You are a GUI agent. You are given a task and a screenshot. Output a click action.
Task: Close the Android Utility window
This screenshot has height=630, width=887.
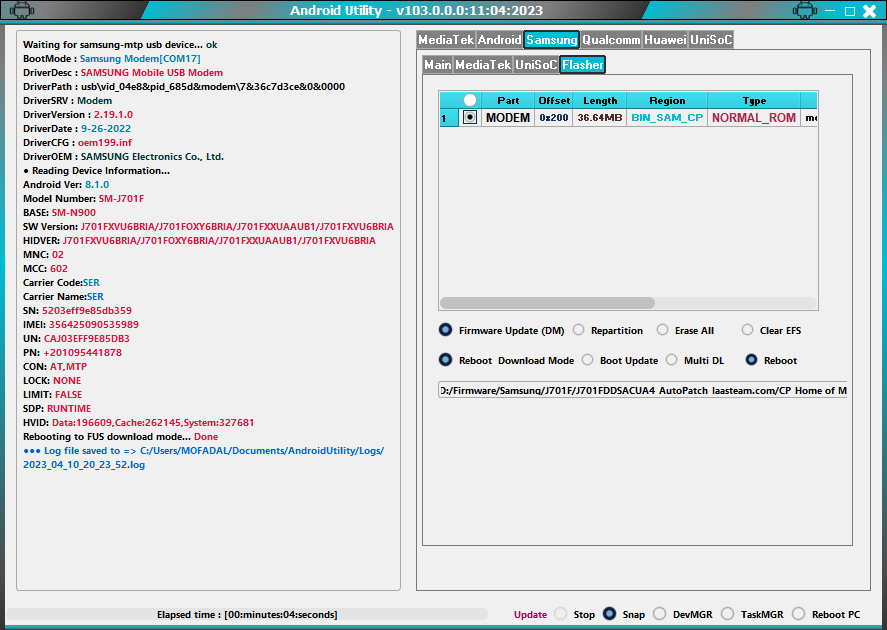tap(869, 11)
